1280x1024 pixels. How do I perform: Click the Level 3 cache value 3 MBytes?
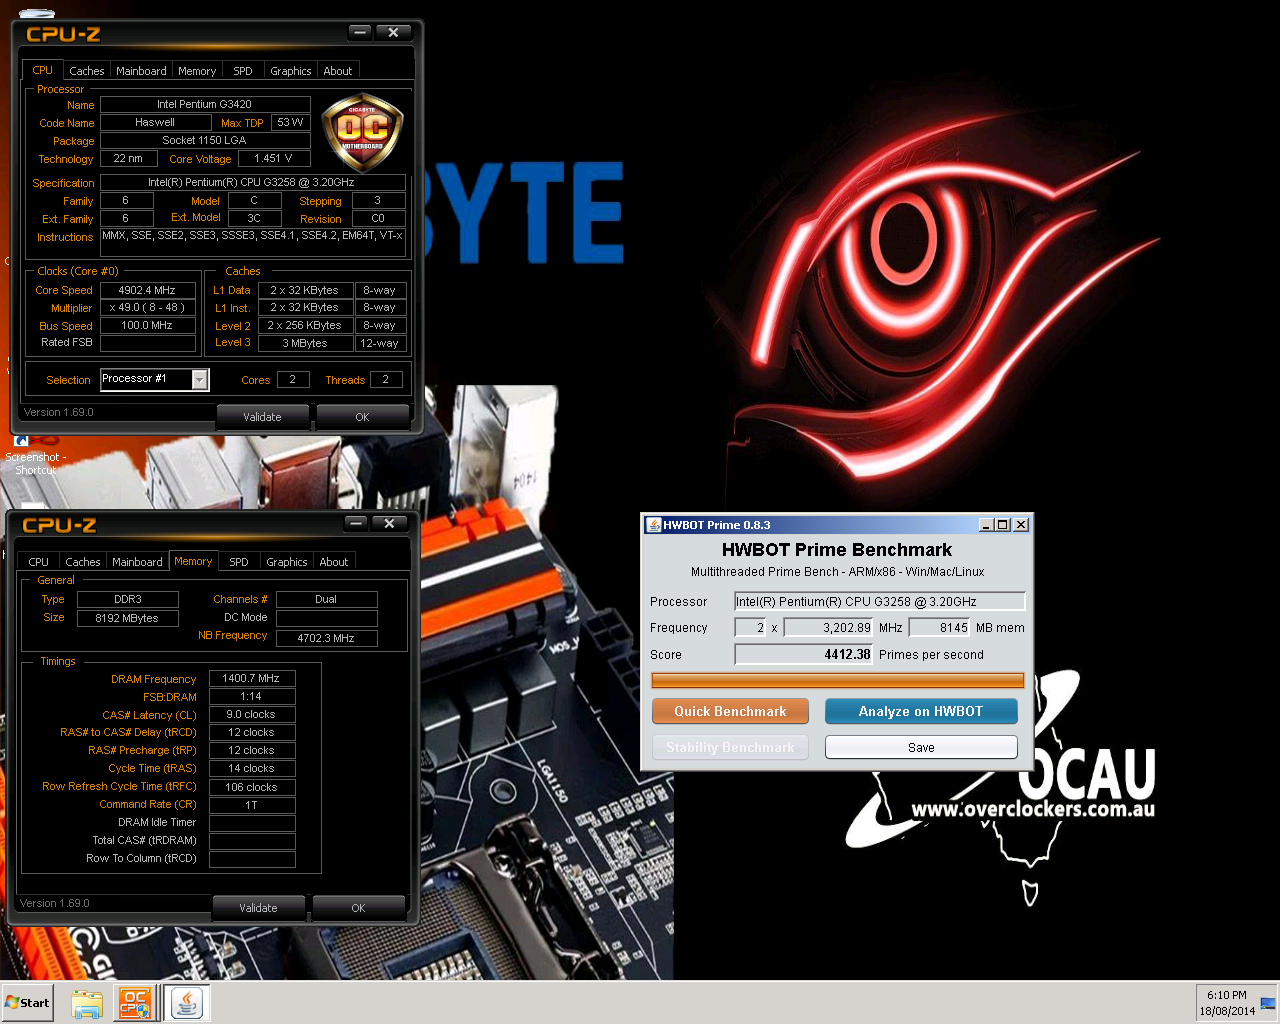click(x=305, y=343)
